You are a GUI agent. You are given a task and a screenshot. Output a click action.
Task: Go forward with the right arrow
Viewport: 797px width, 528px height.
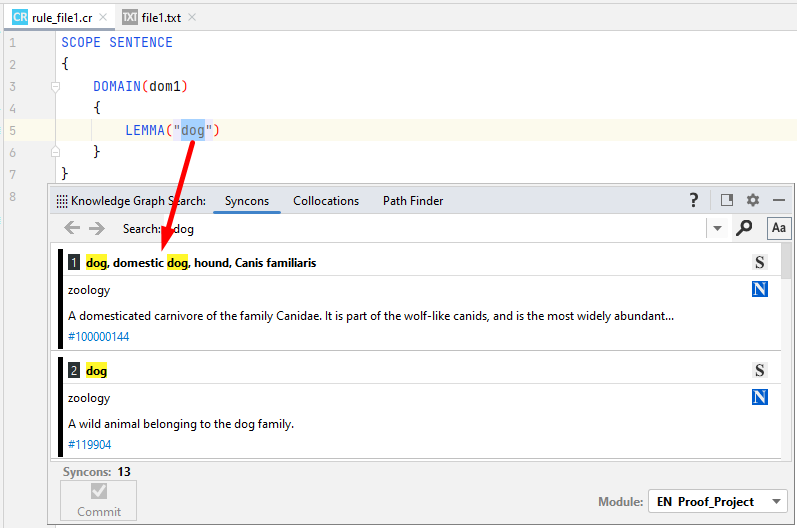click(x=96, y=228)
